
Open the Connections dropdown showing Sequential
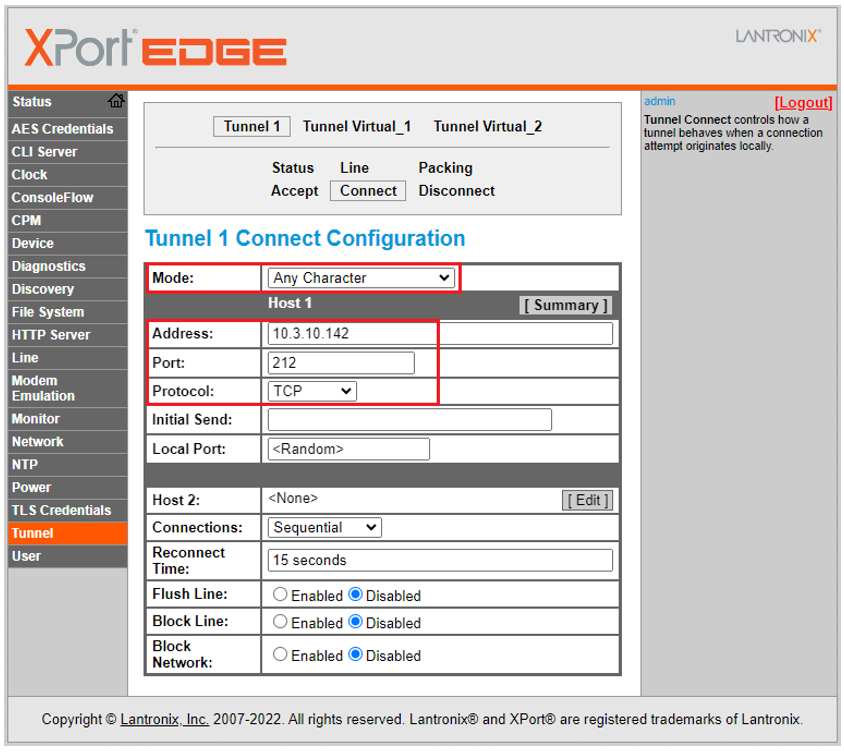(325, 528)
